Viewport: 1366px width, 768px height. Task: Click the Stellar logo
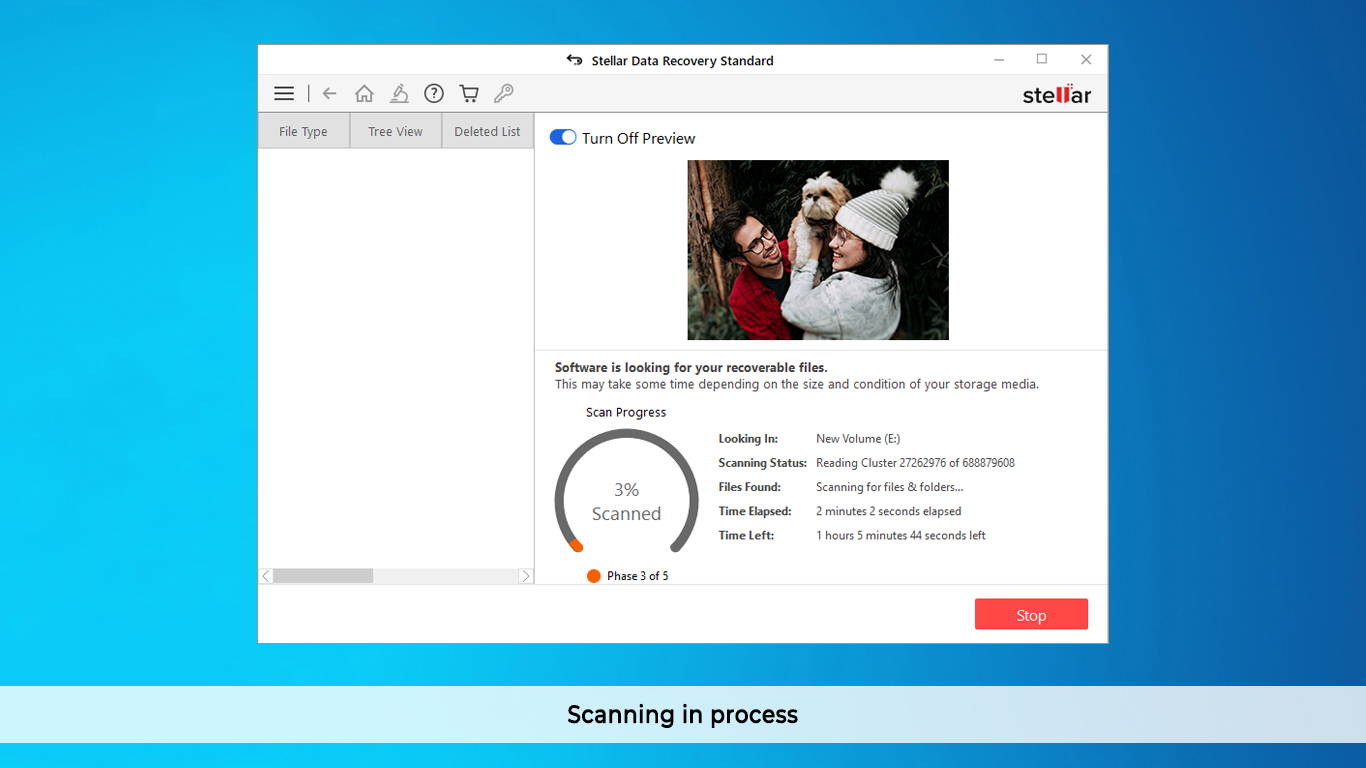pyautogui.click(x=1057, y=94)
